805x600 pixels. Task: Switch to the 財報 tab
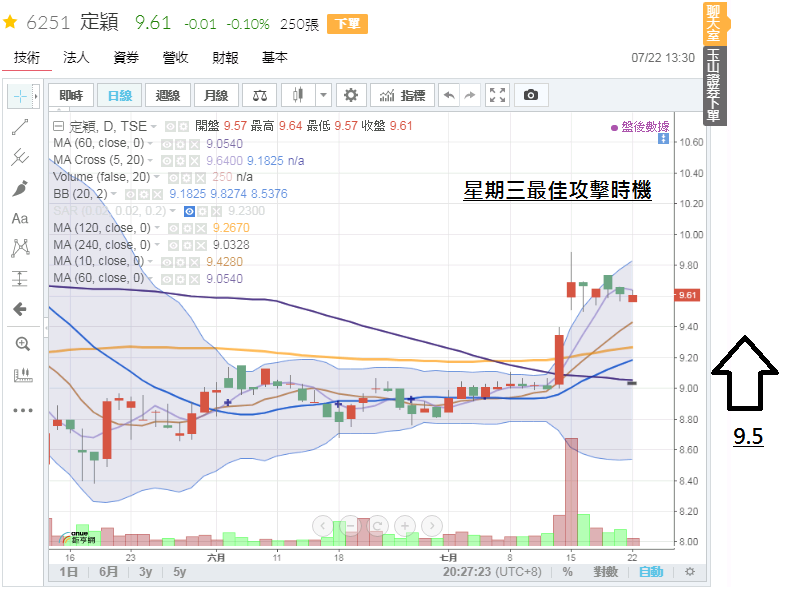coord(225,57)
